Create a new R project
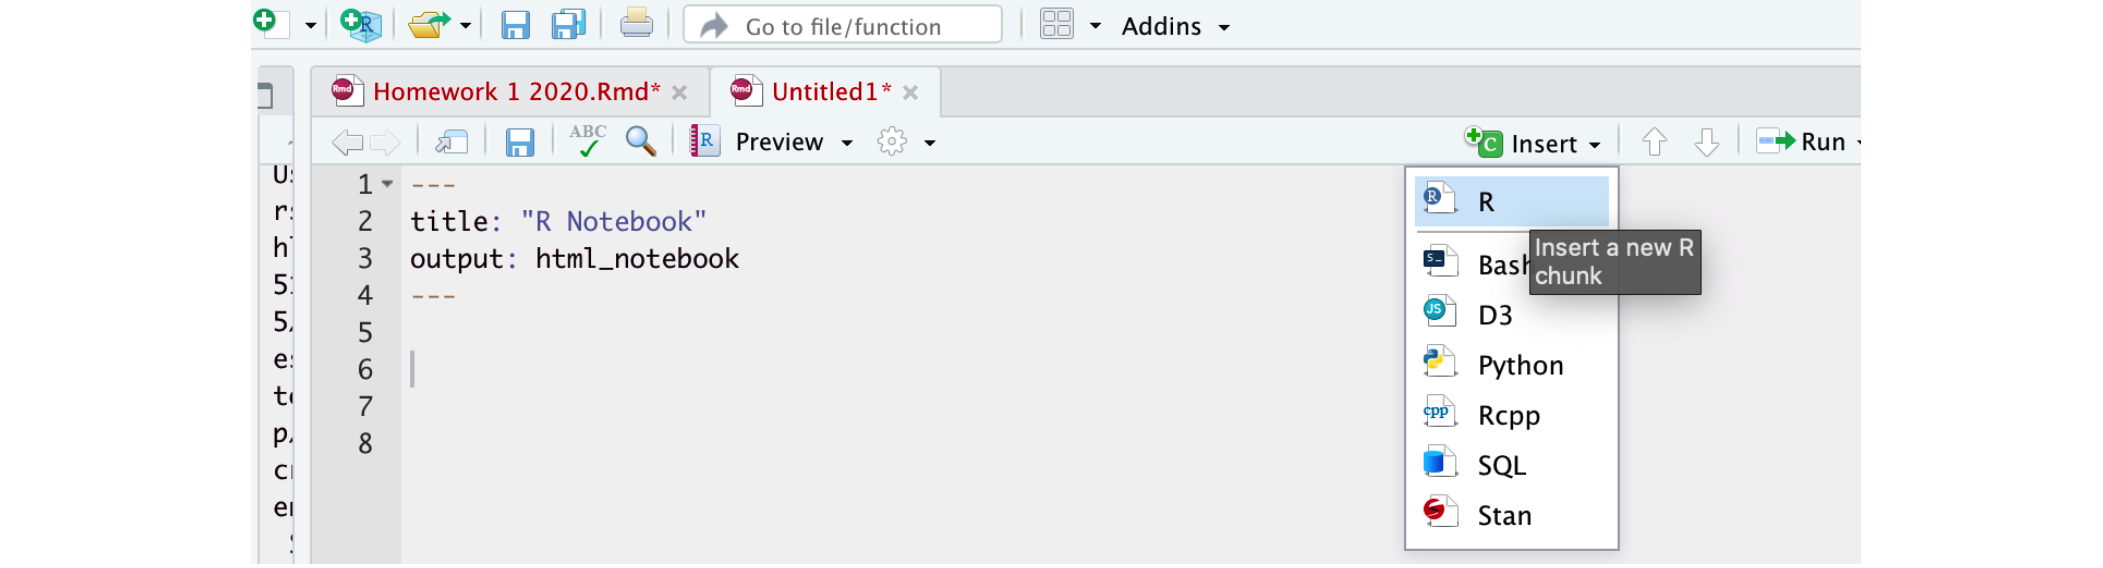 pyautogui.click(x=361, y=25)
